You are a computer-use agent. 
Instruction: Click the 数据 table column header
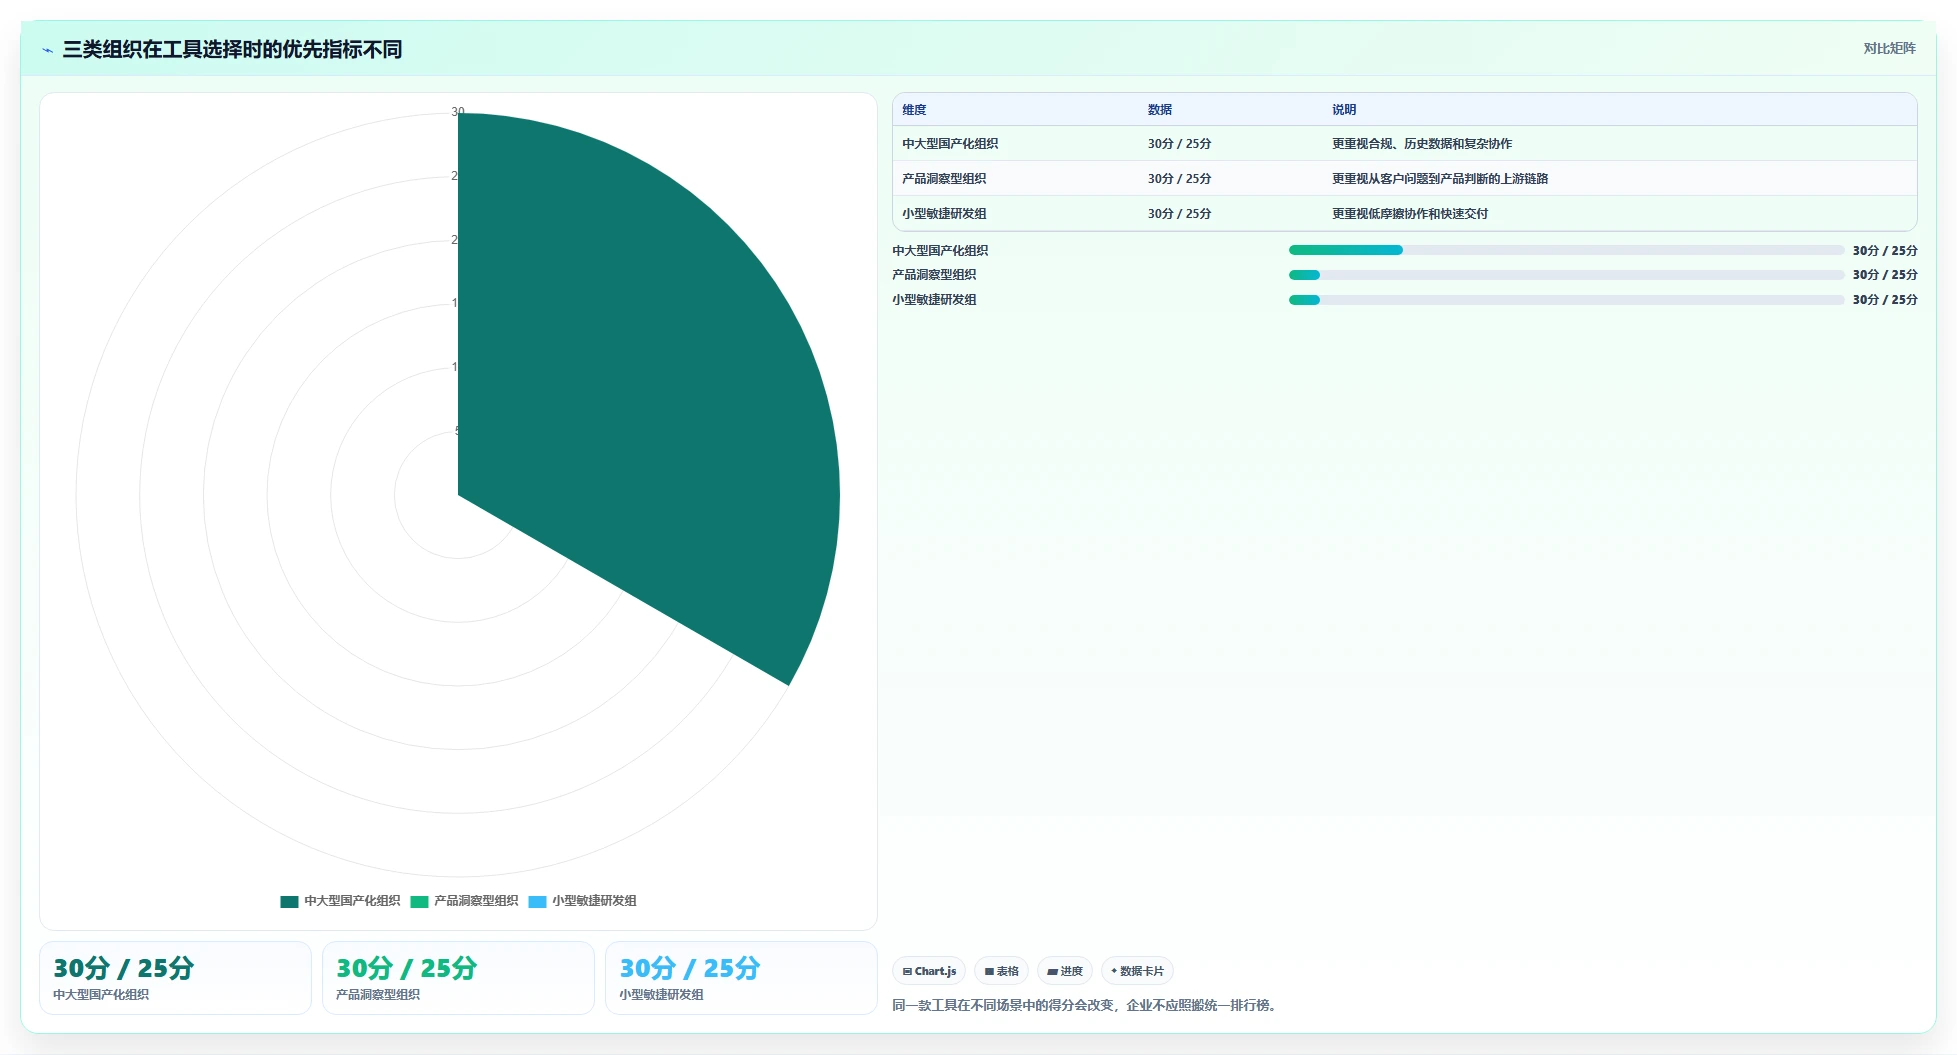click(x=1160, y=110)
